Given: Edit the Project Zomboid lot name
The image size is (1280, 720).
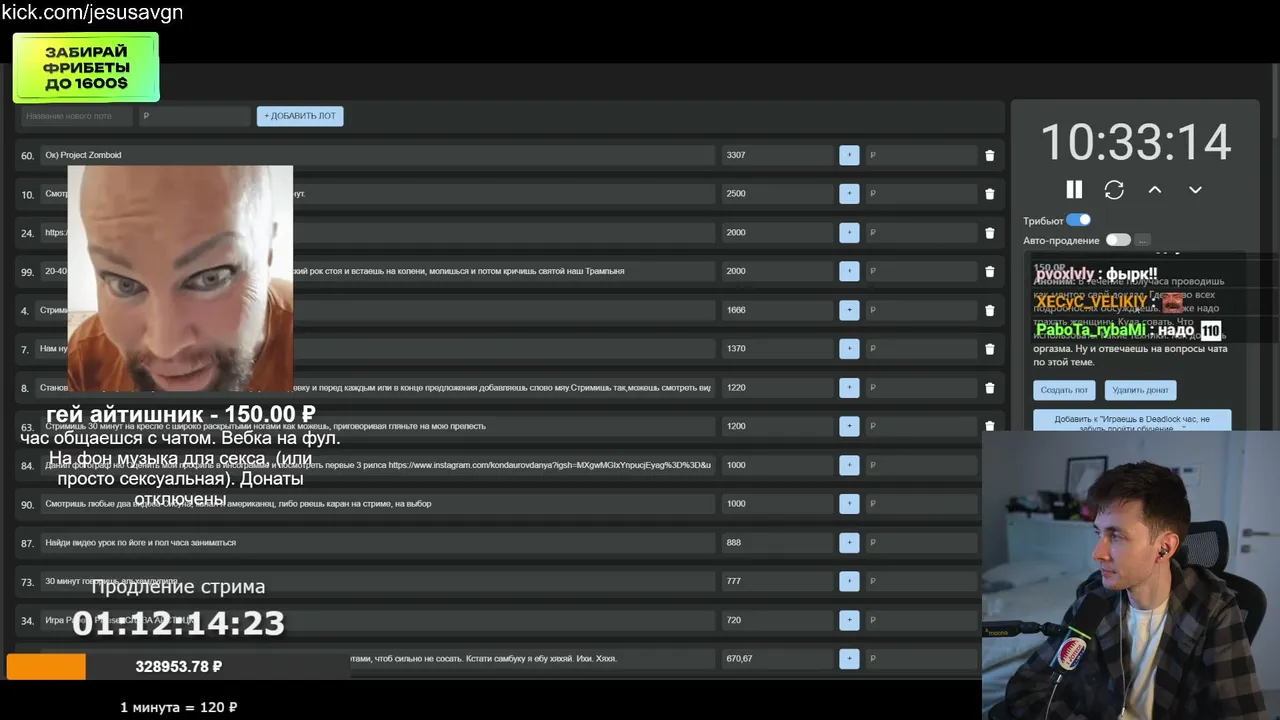Looking at the screenshot, I should (378, 155).
